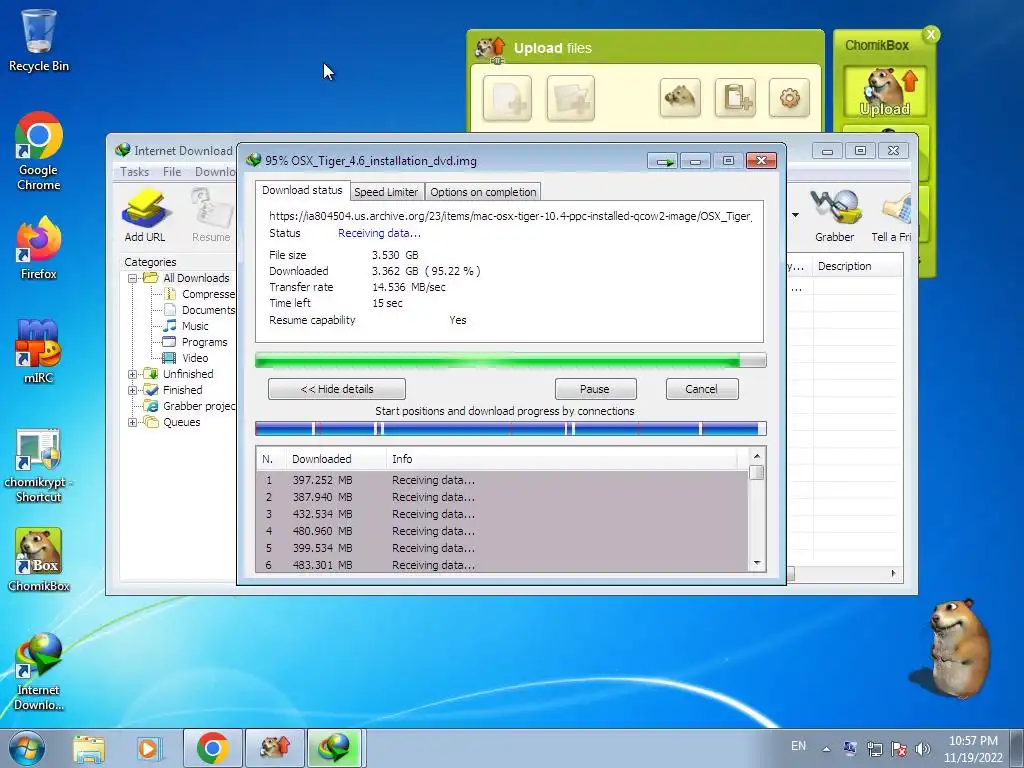
Task: Click the blue connections progress bar
Action: pos(510,428)
